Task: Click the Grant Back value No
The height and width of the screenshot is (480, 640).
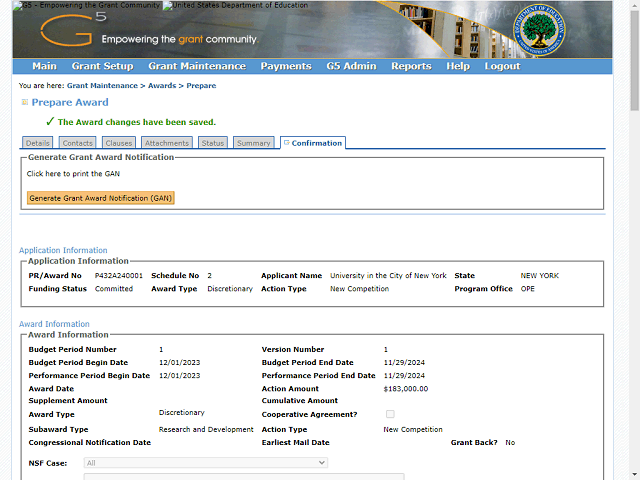Action: (x=510, y=442)
